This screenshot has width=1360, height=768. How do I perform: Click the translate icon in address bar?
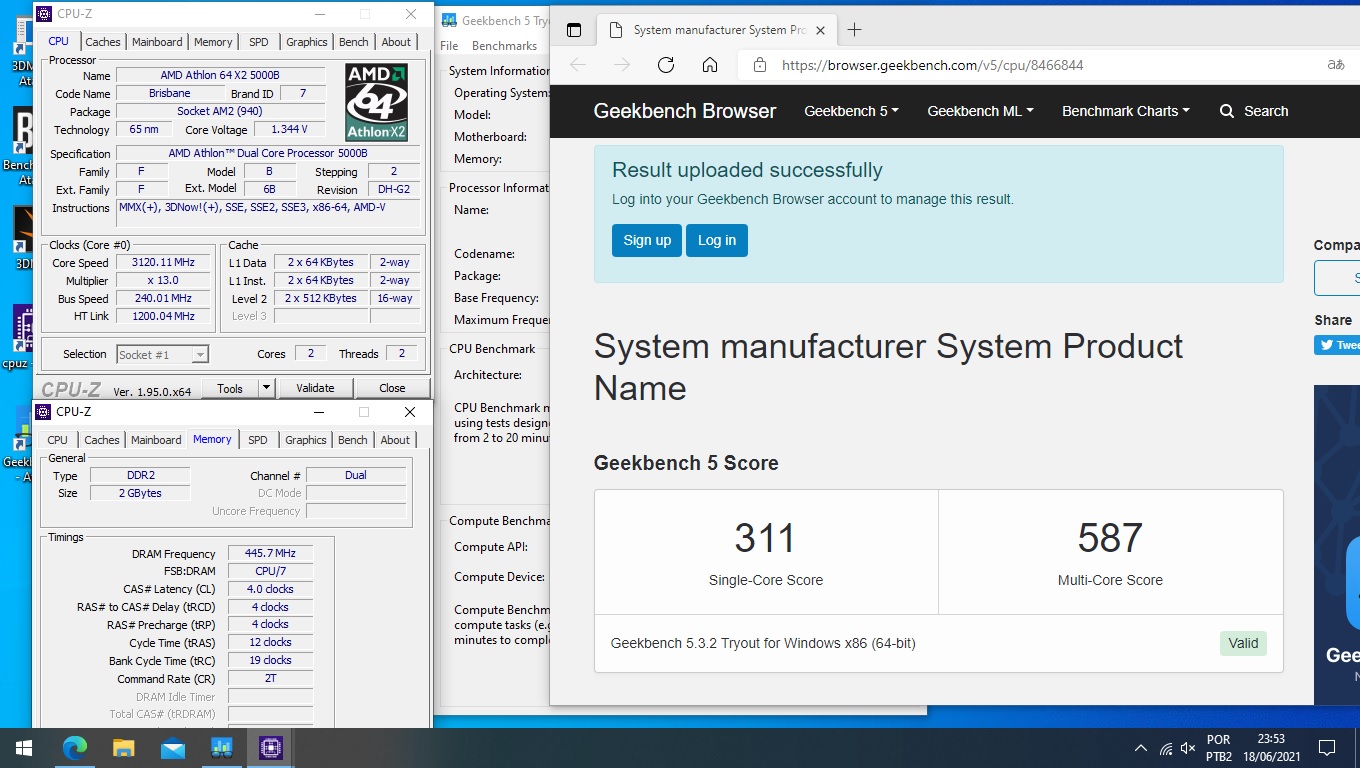(1336, 65)
